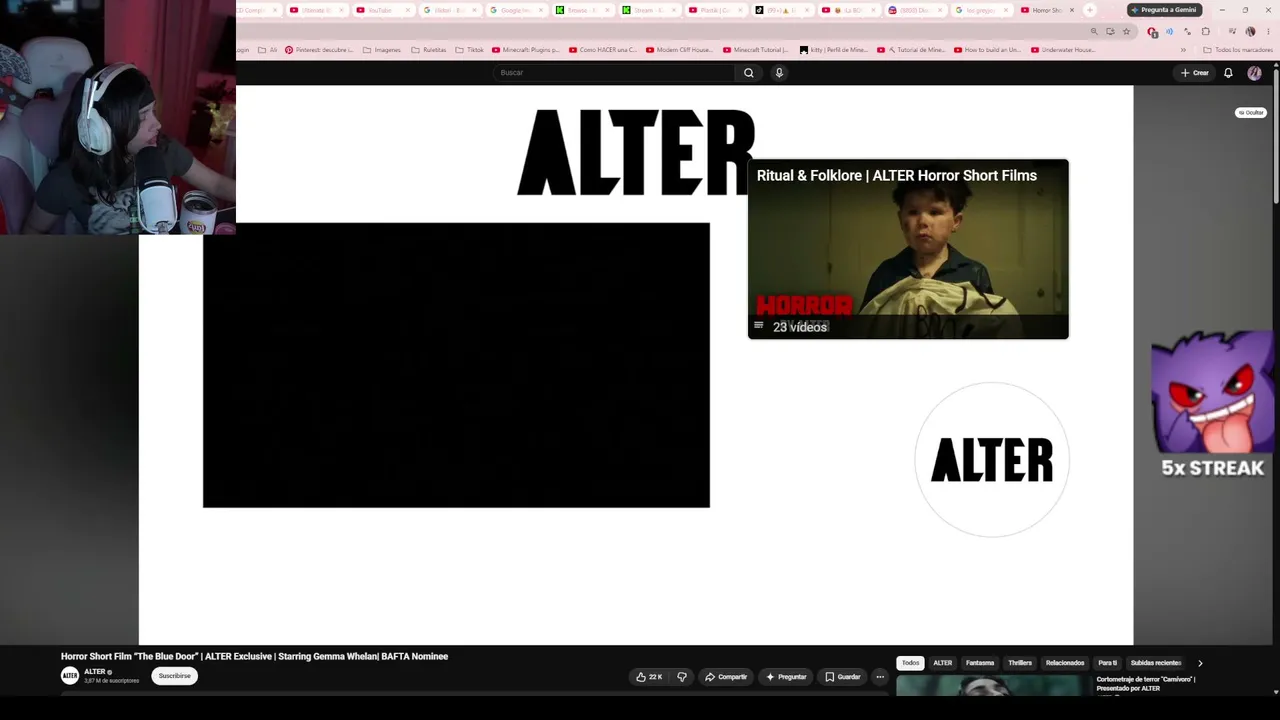Screen dimensions: 1280x720
Task: Switch to the 'Horror Sh...' browser tab
Action: tap(1047, 10)
